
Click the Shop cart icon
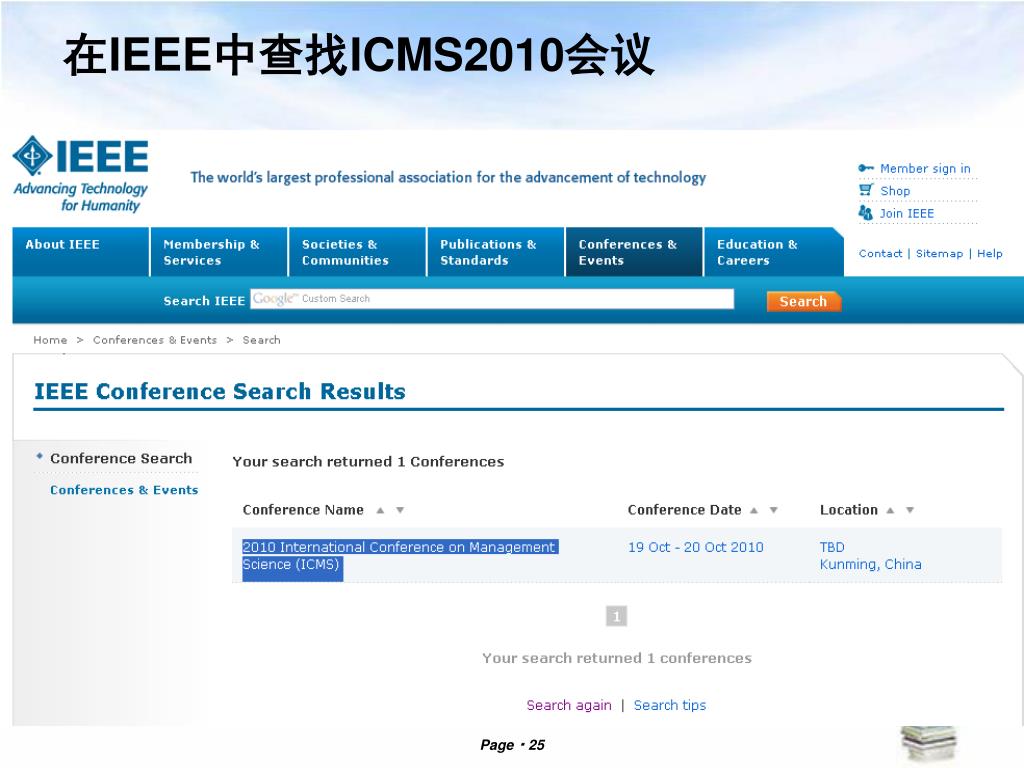[866, 190]
